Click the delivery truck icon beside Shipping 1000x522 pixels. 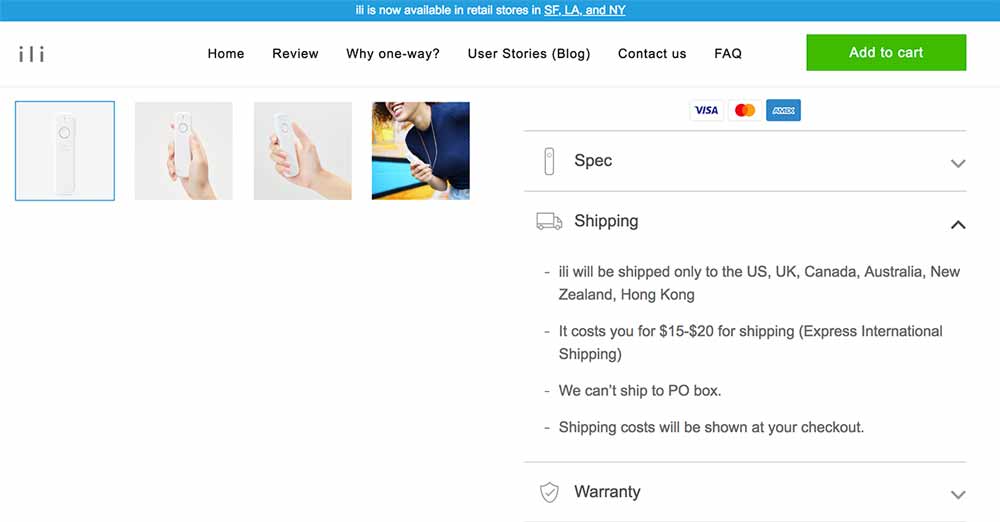tap(549, 221)
